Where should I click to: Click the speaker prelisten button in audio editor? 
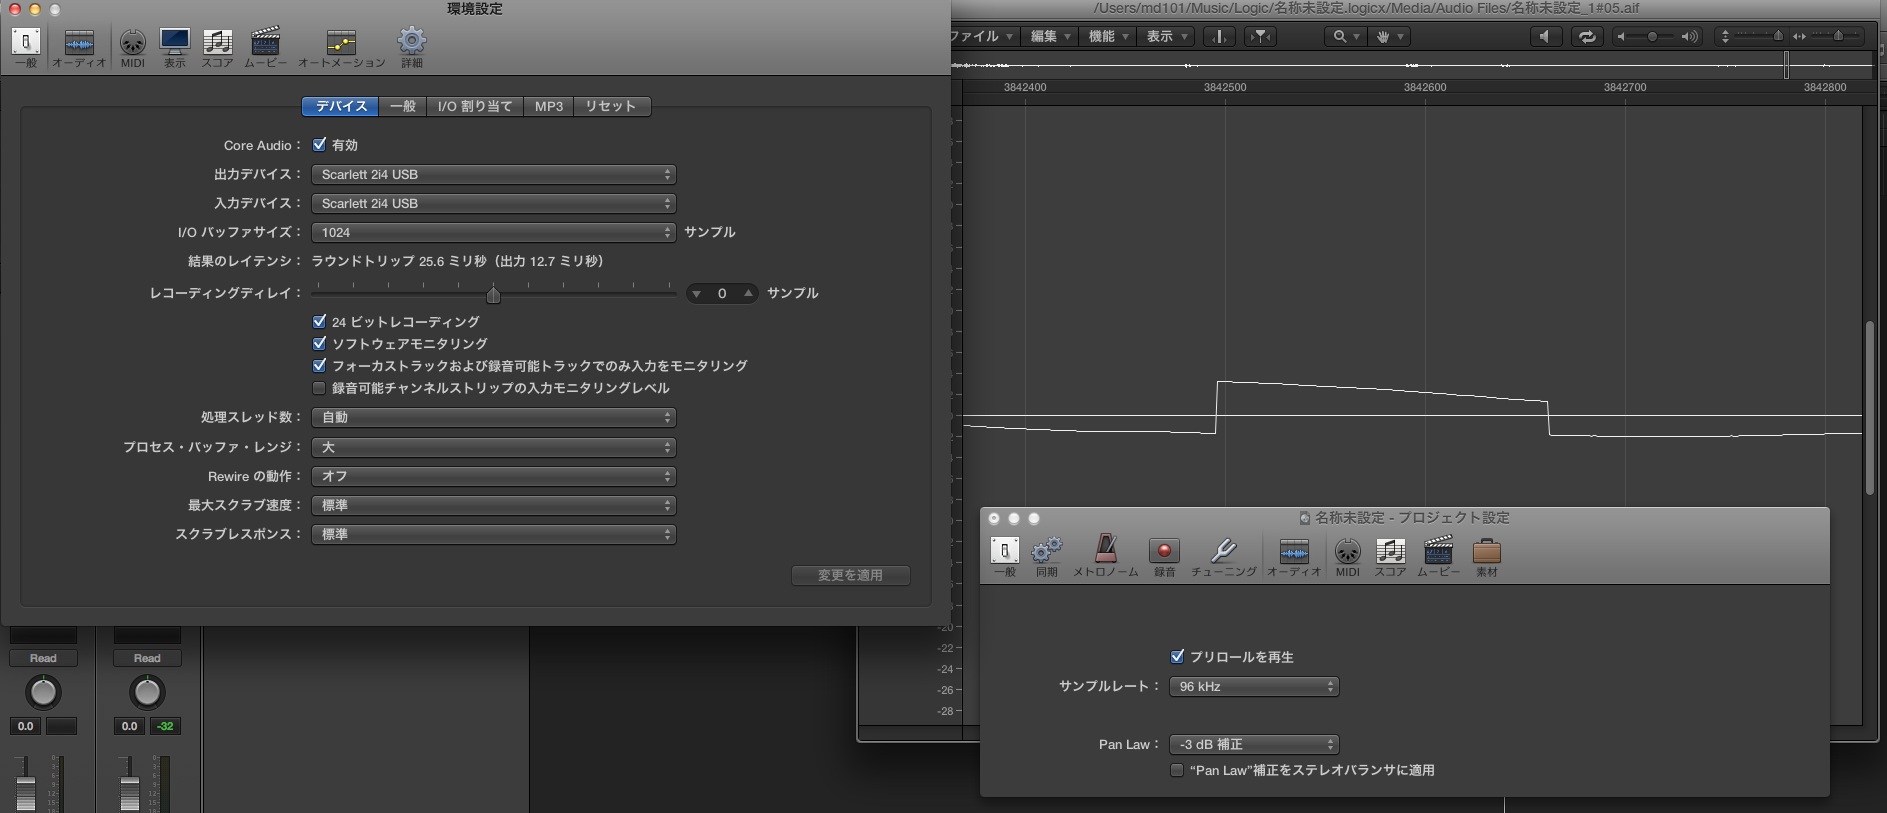[x=1546, y=37]
